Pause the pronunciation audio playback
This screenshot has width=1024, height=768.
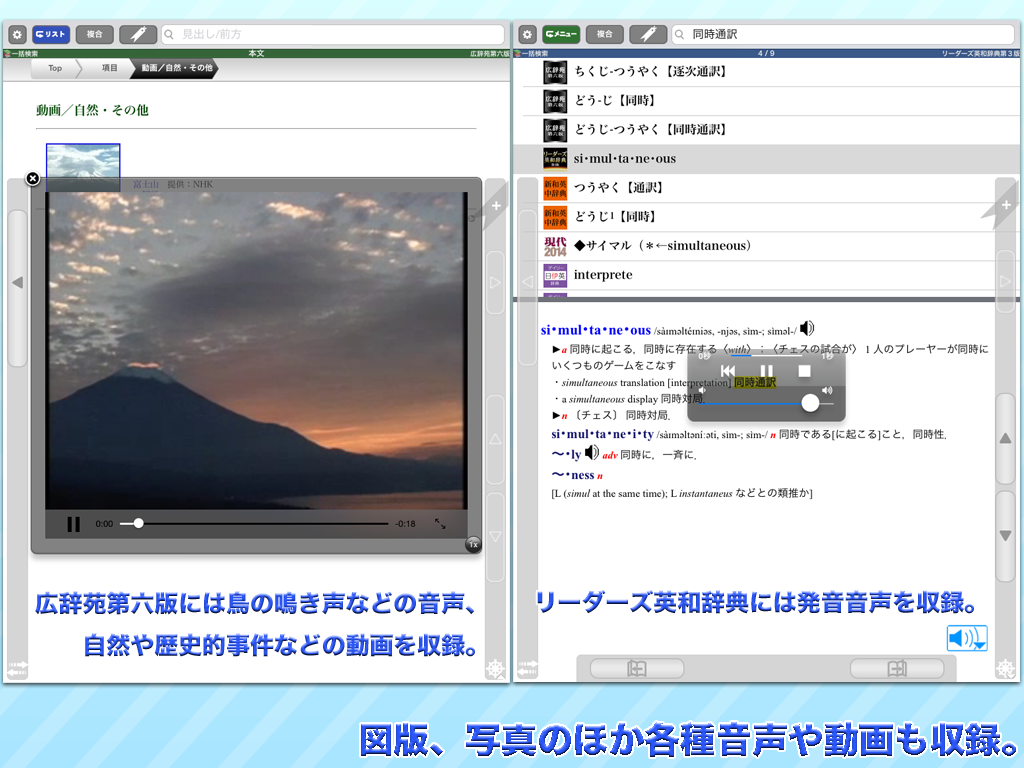pos(767,371)
